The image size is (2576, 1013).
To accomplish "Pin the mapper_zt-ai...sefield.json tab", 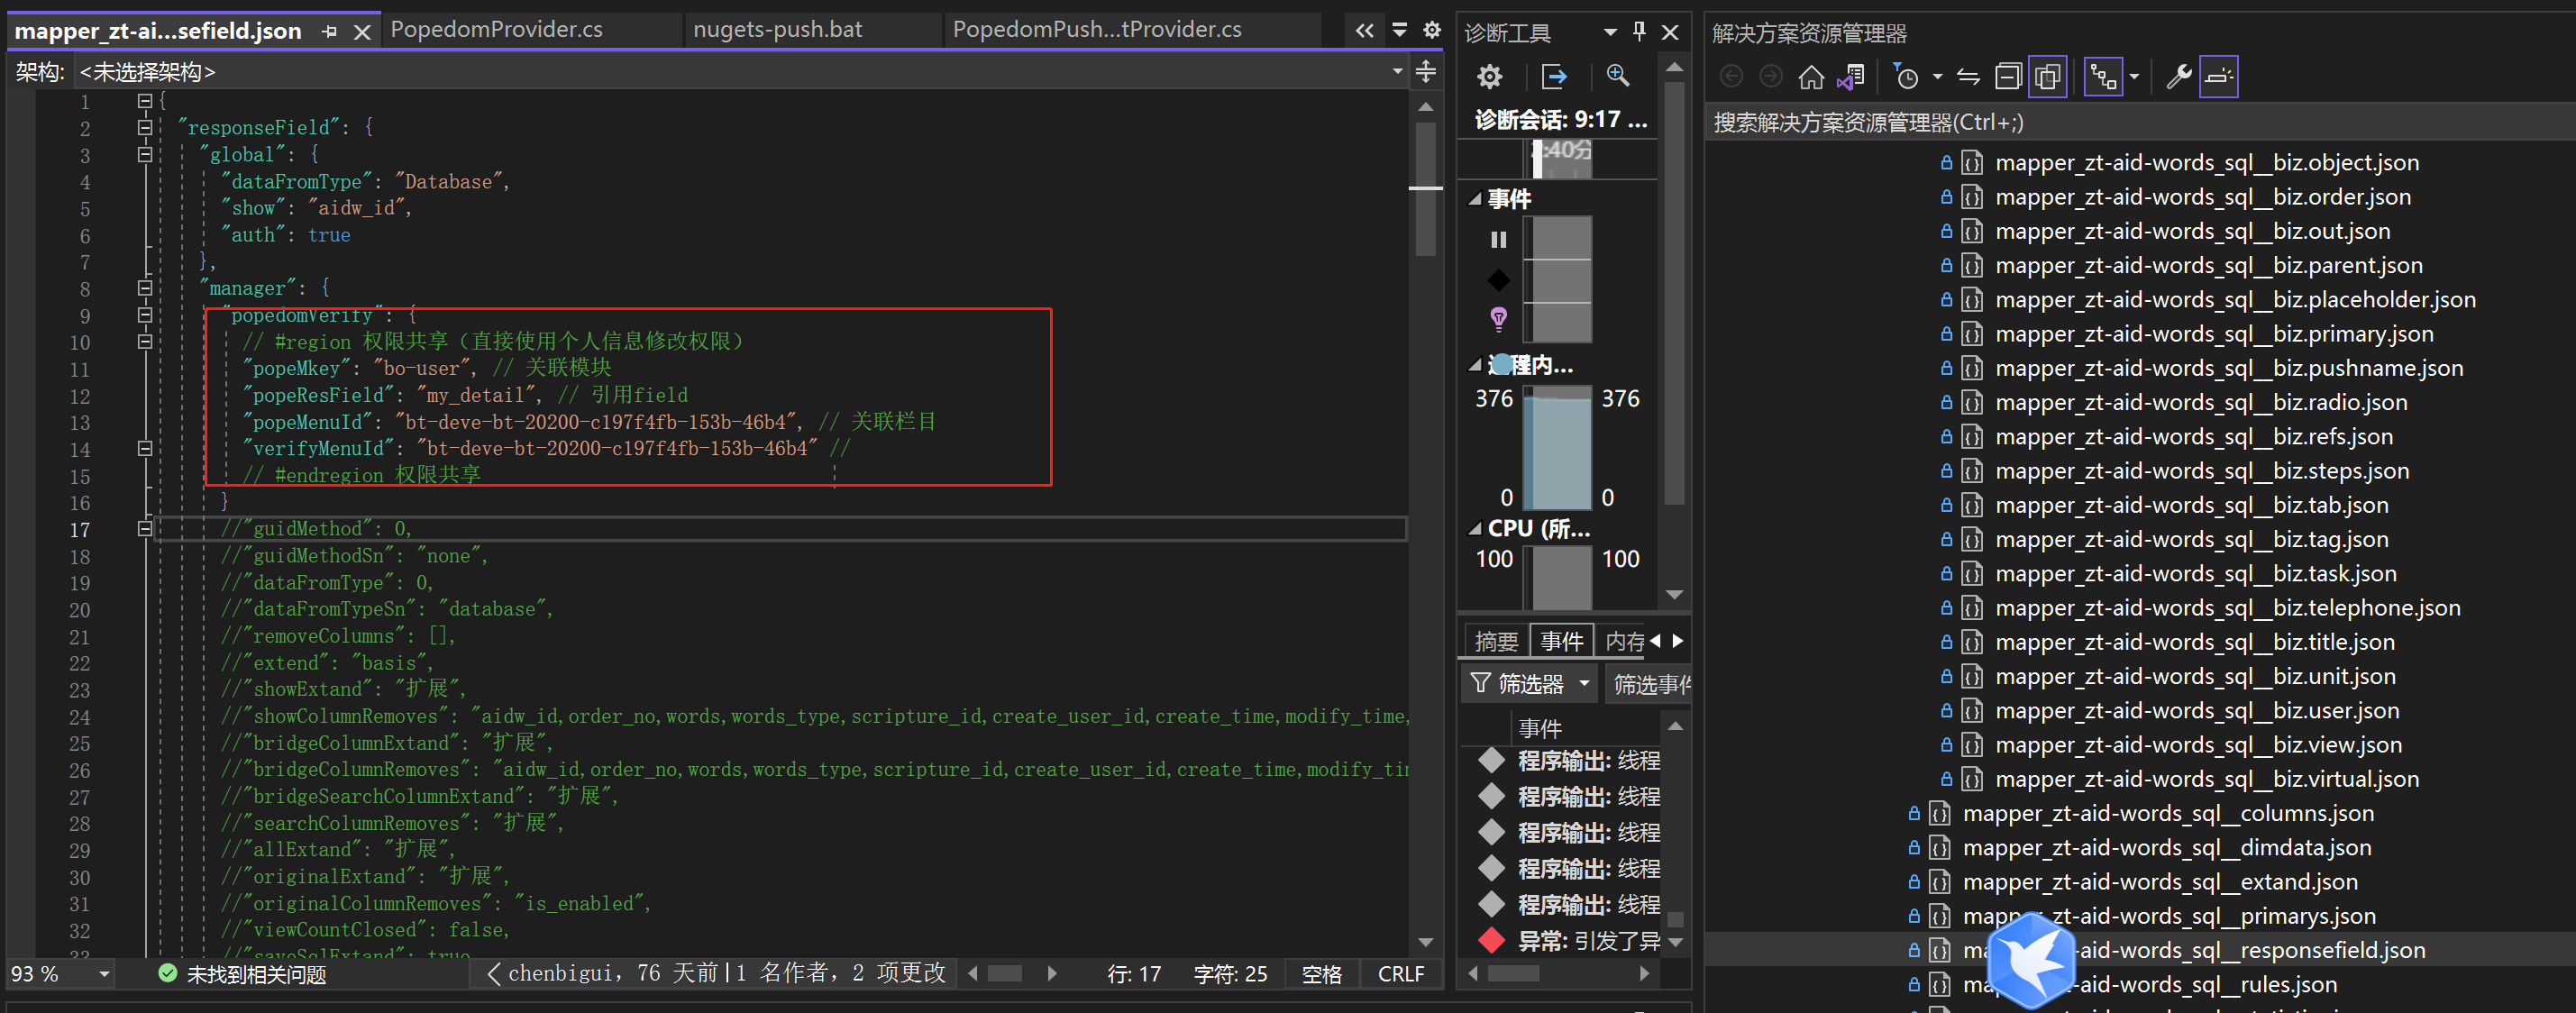I will point(329,32).
